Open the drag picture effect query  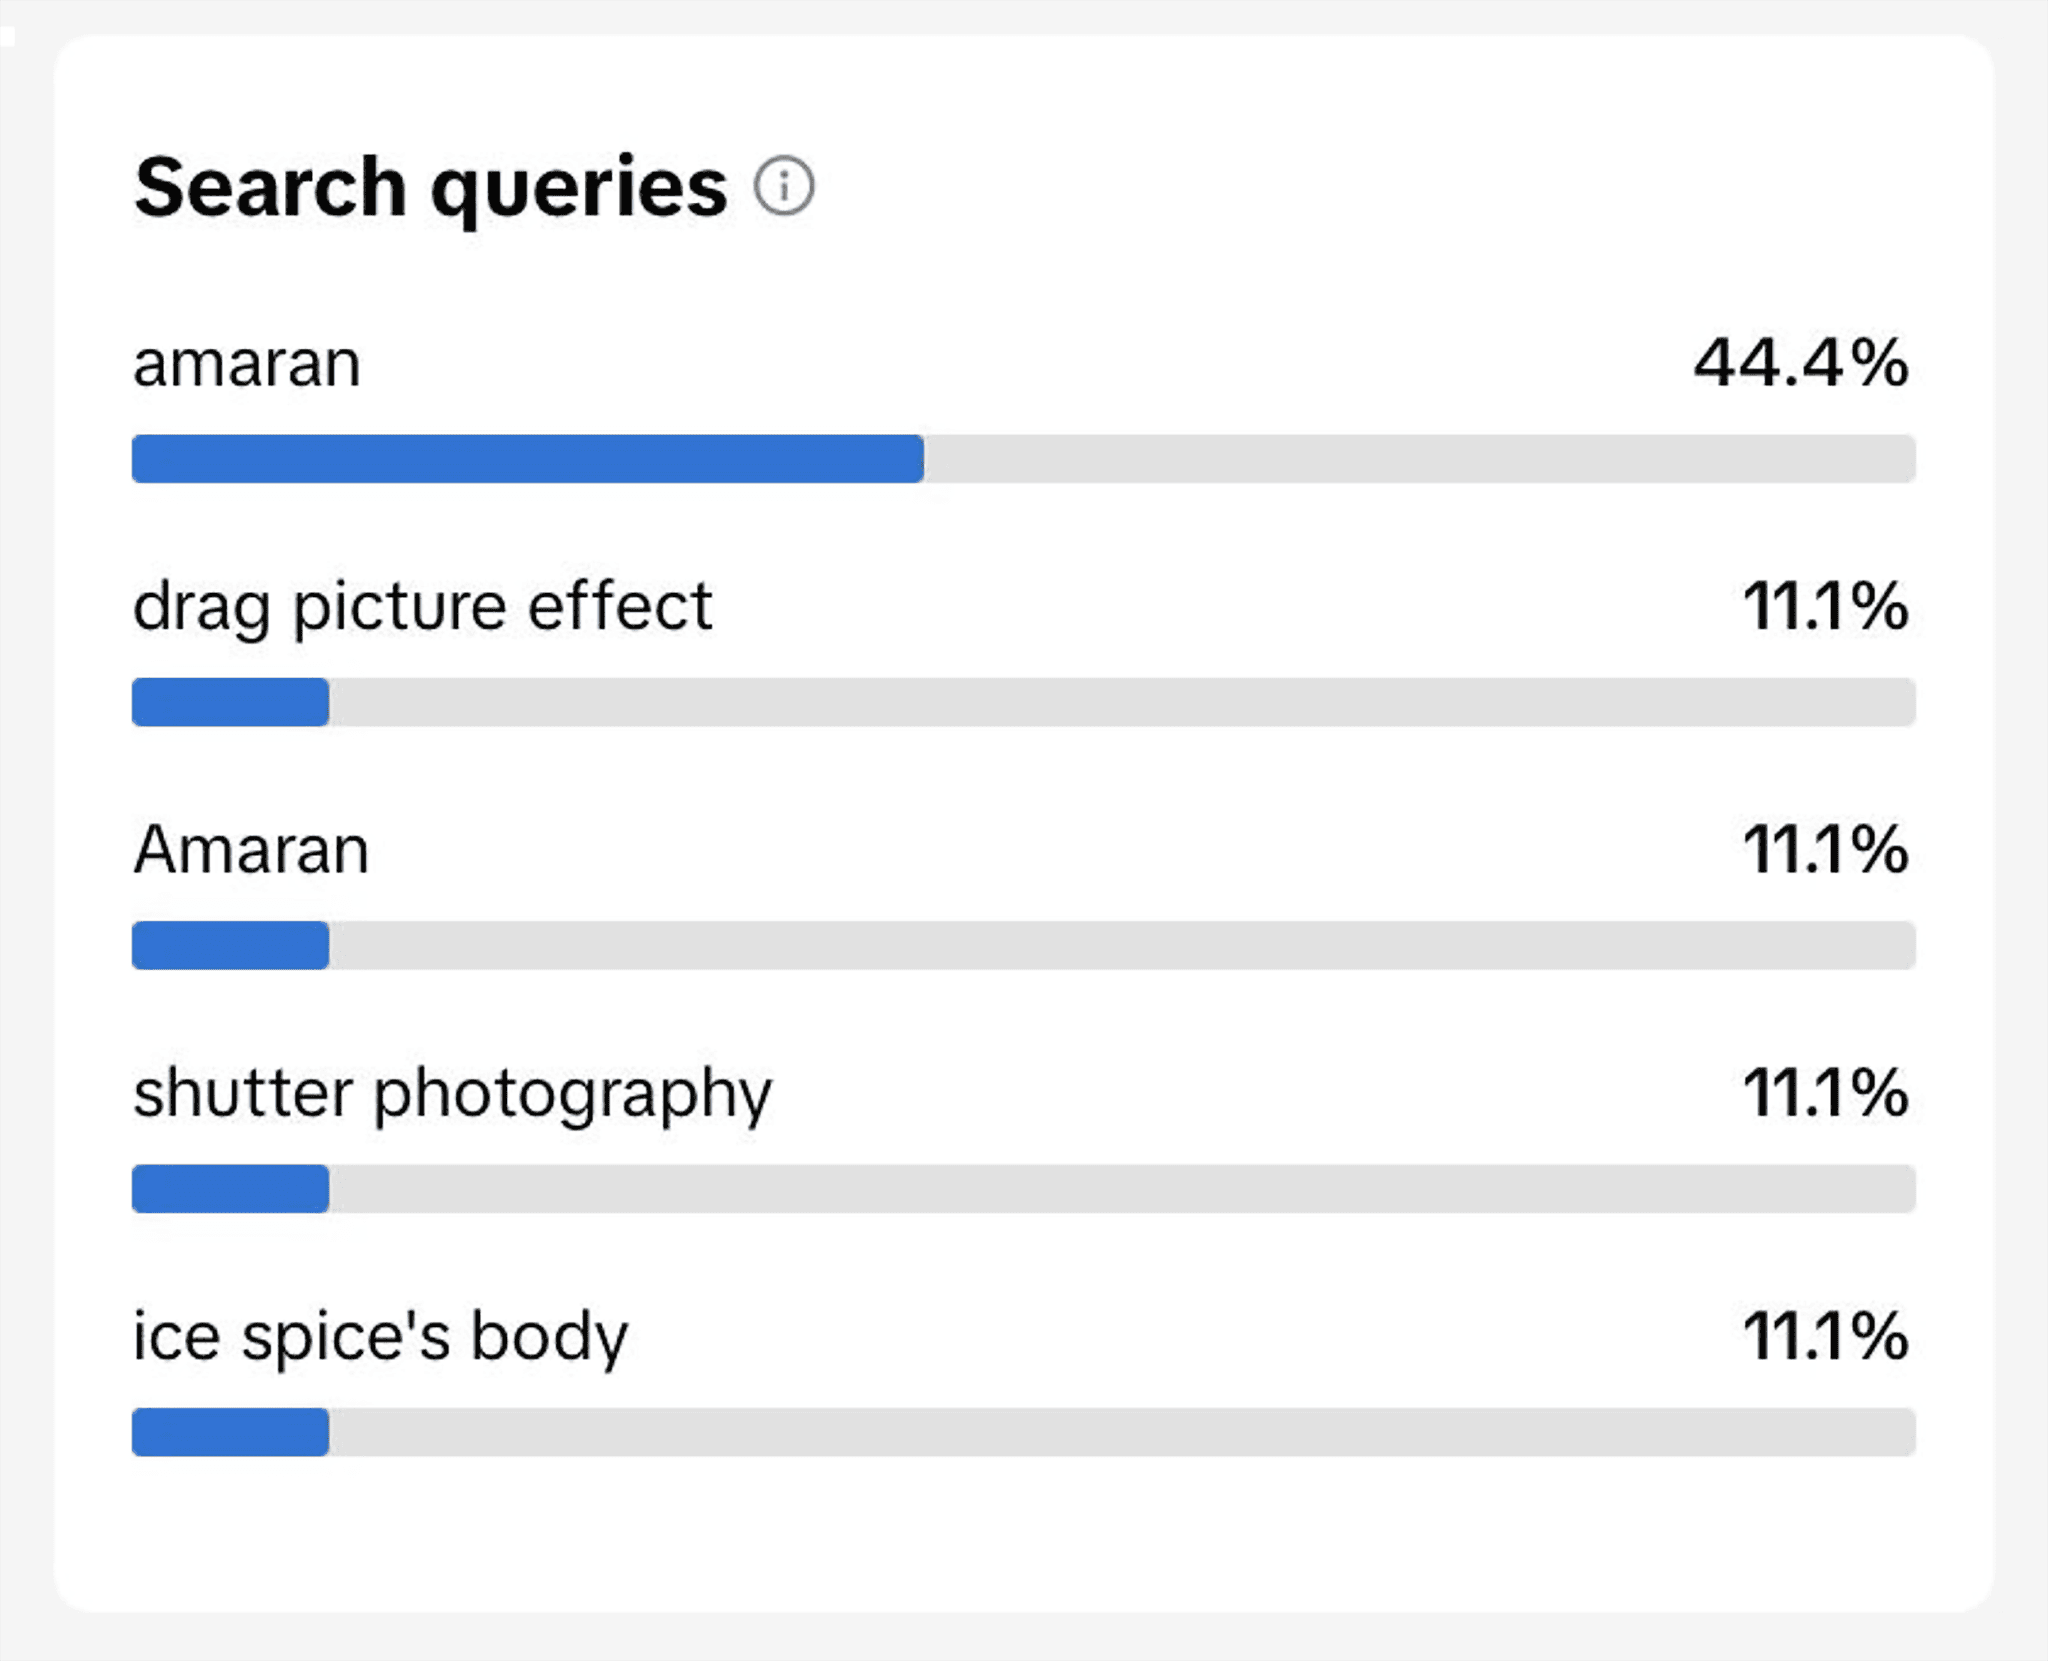pyautogui.click(x=422, y=607)
